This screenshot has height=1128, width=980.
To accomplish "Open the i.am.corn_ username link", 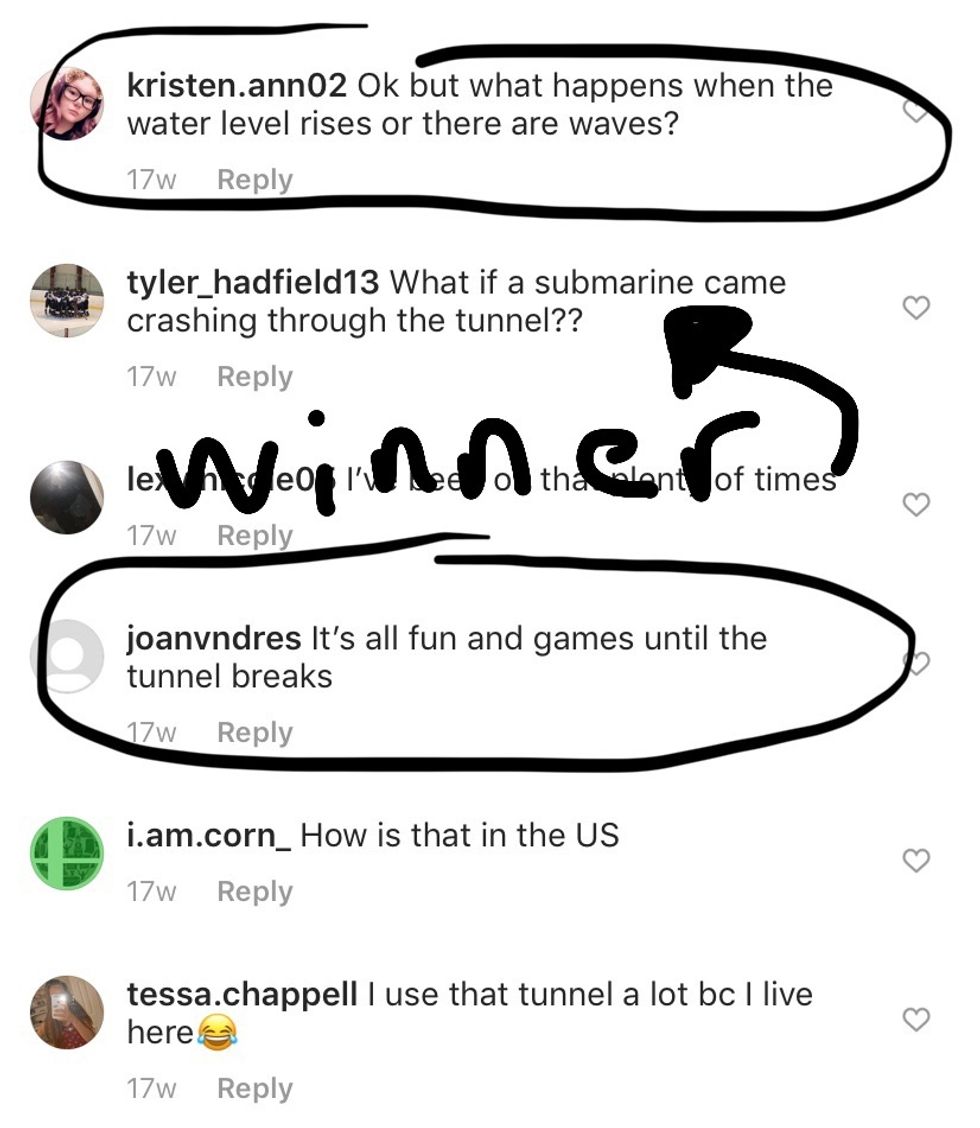I will click(209, 835).
